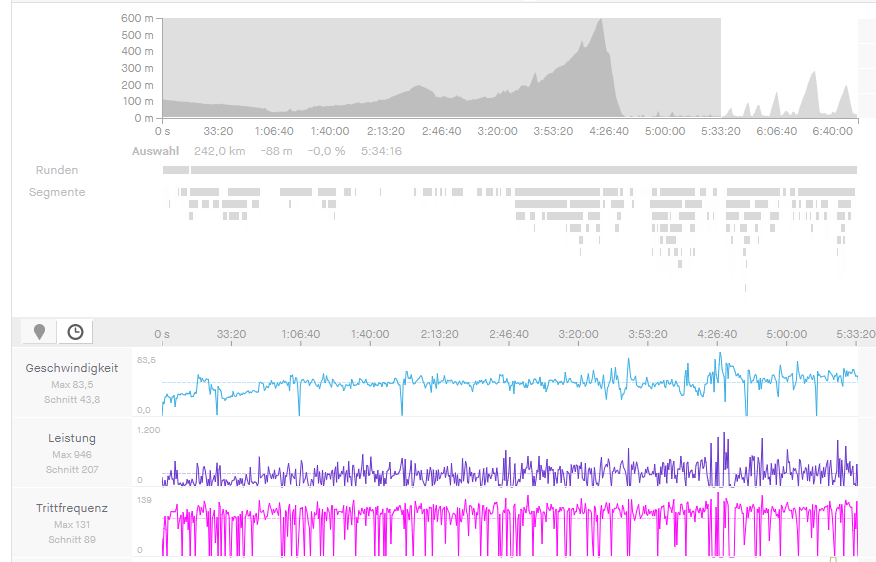Click the unselected elevation area after 5:33:20
The width and height of the screenshot is (876, 562).
[790, 70]
